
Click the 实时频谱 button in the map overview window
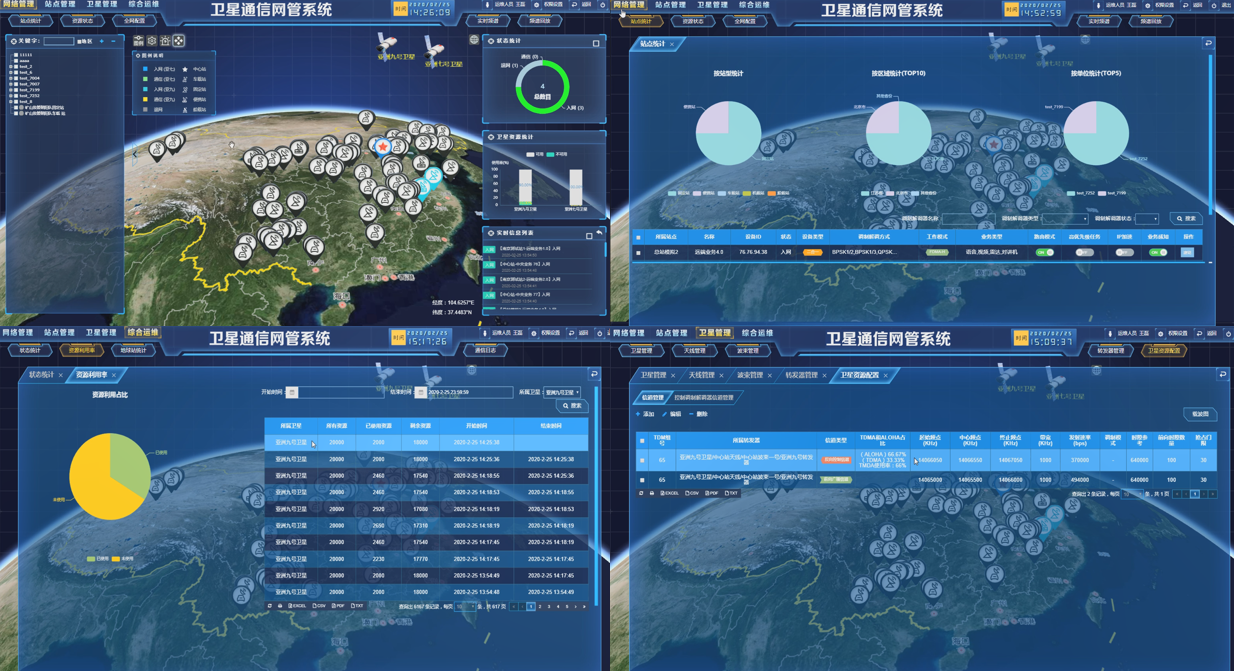488,20
